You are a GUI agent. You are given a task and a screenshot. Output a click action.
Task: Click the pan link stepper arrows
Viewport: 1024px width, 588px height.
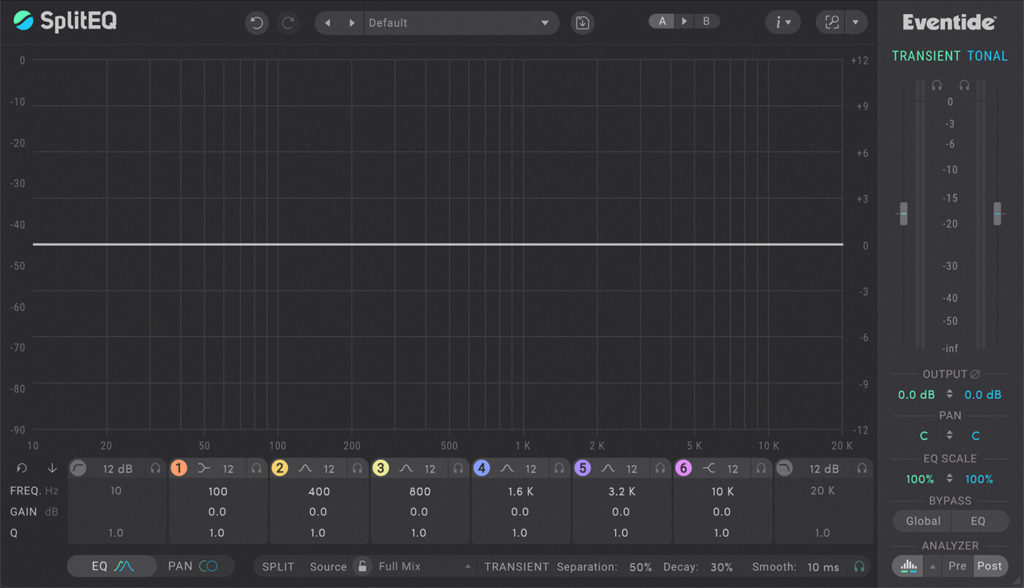(x=950, y=435)
